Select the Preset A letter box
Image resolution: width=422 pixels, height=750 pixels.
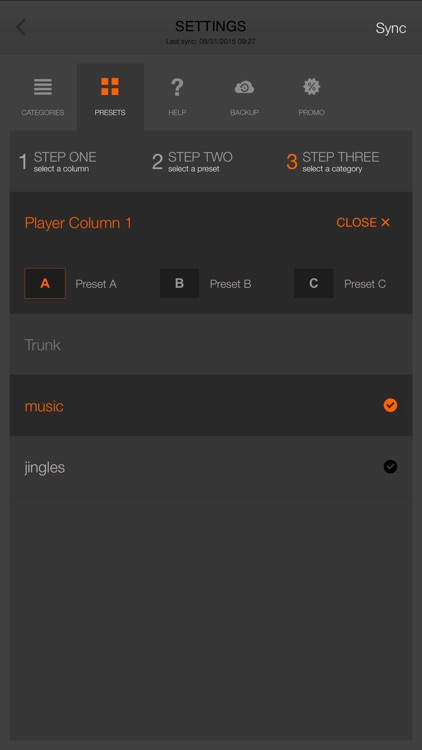[x=45, y=283]
